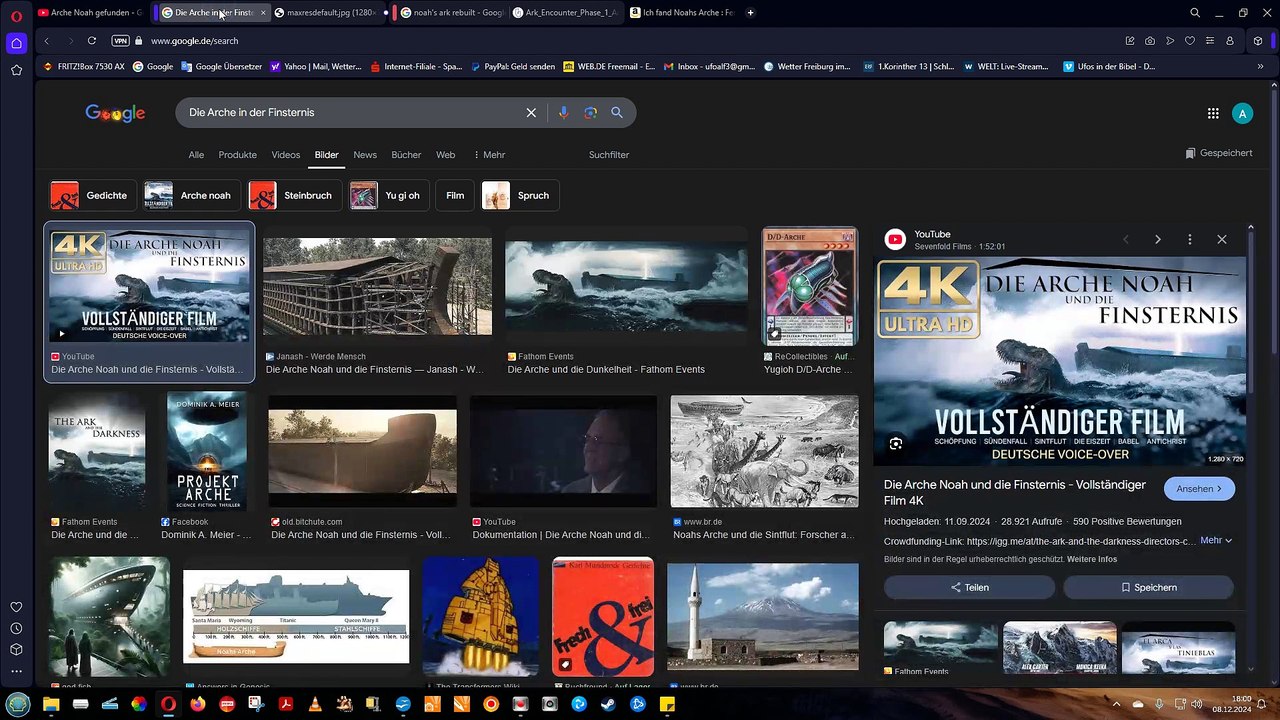
Task: Open 'FRITZ!Box 7530 AX' bookmark
Action: click(84, 66)
